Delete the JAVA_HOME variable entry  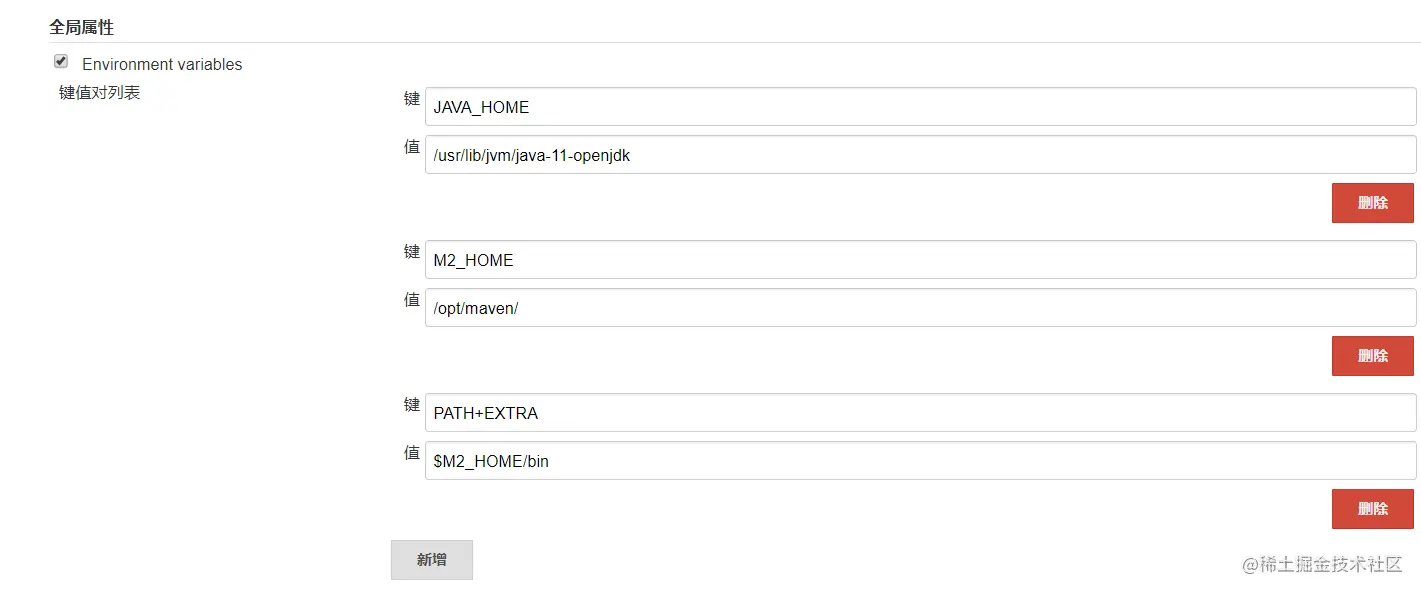(x=1372, y=203)
